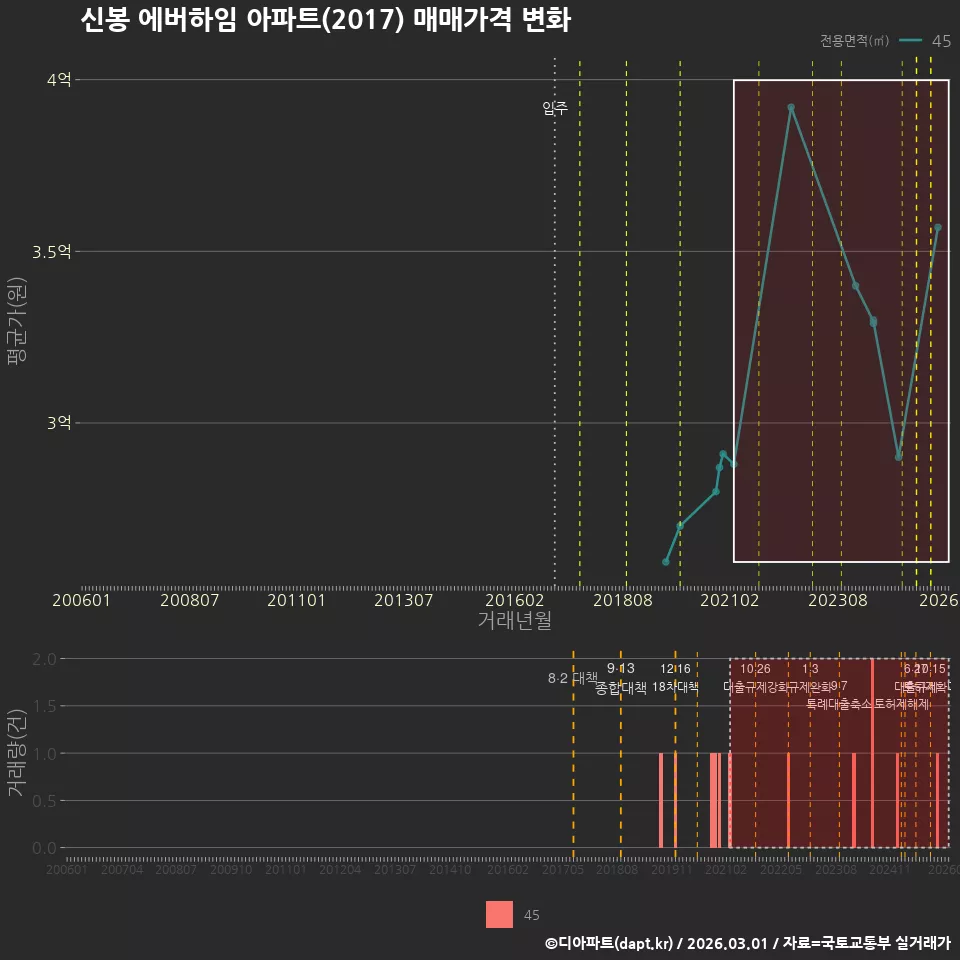
Task: Click the '2.0' volume axis label
Action: click(44, 659)
